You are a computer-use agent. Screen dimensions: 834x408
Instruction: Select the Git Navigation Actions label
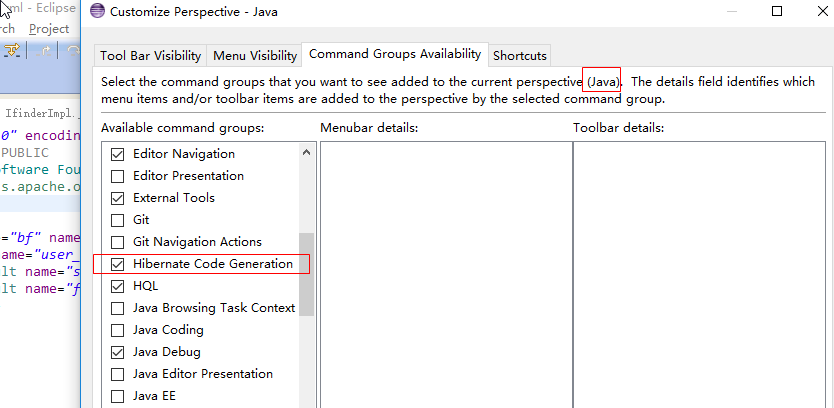click(x=197, y=242)
